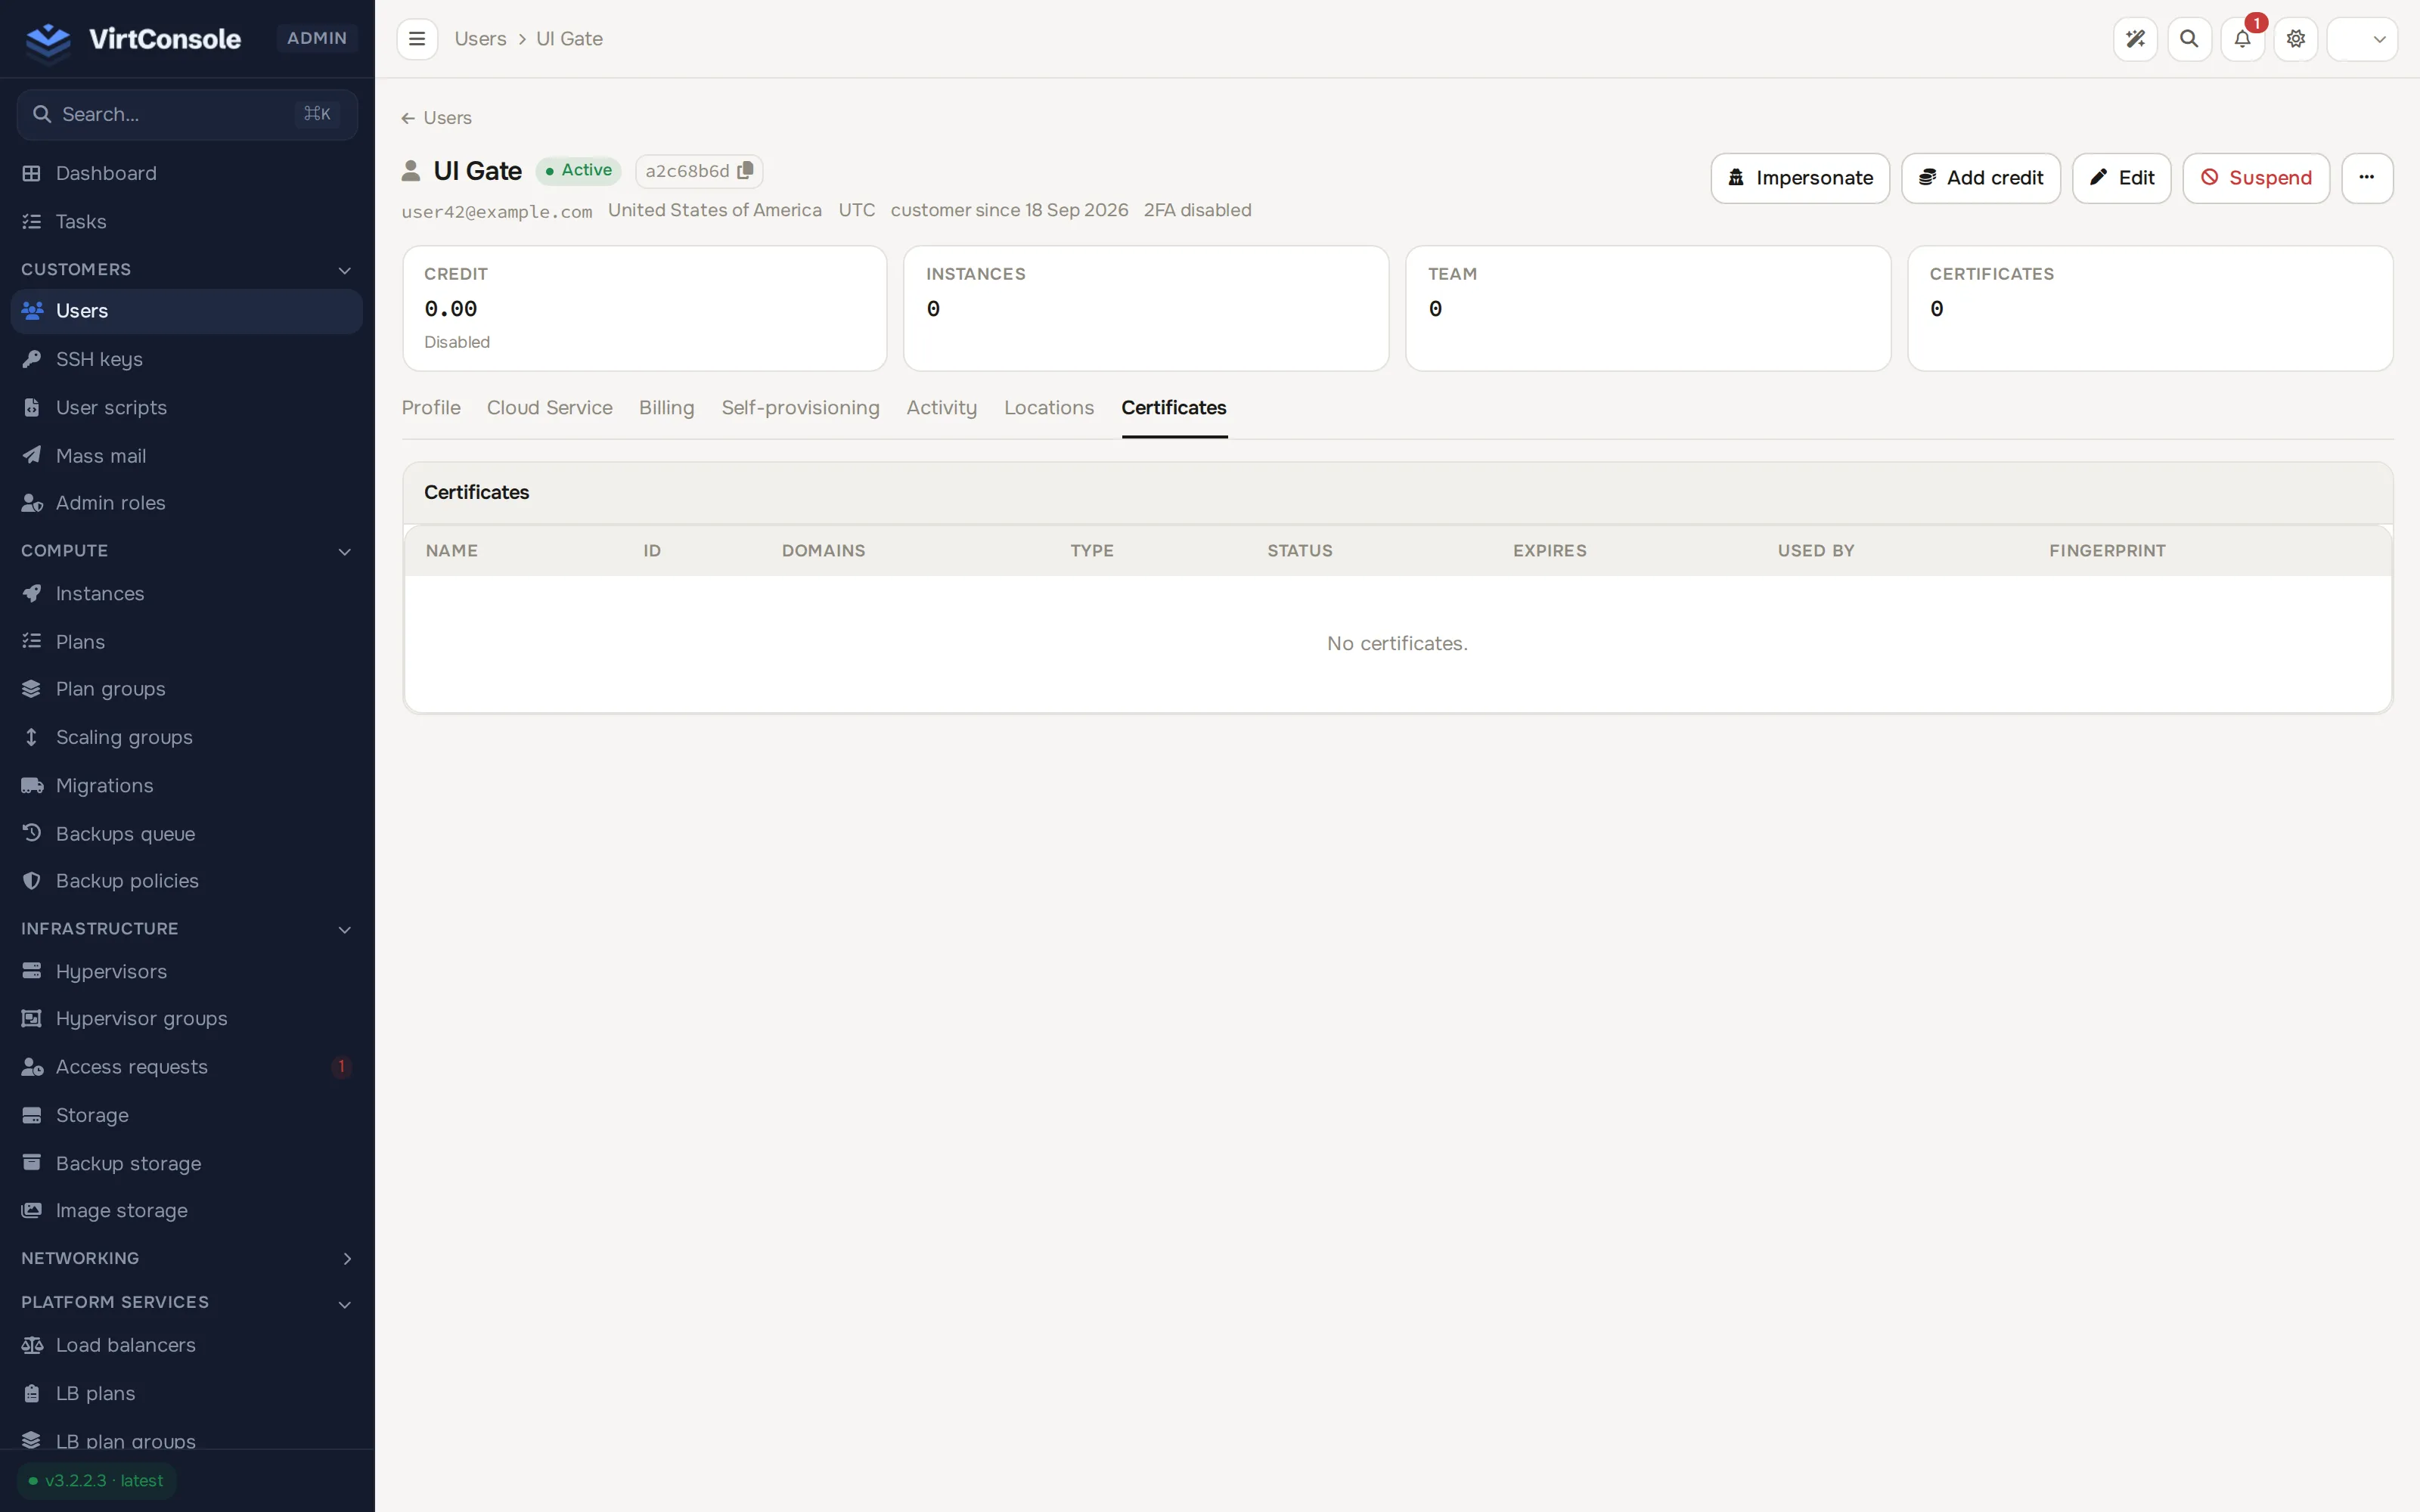Switch to the Profile tab
2420x1512 pixels.
tap(431, 408)
